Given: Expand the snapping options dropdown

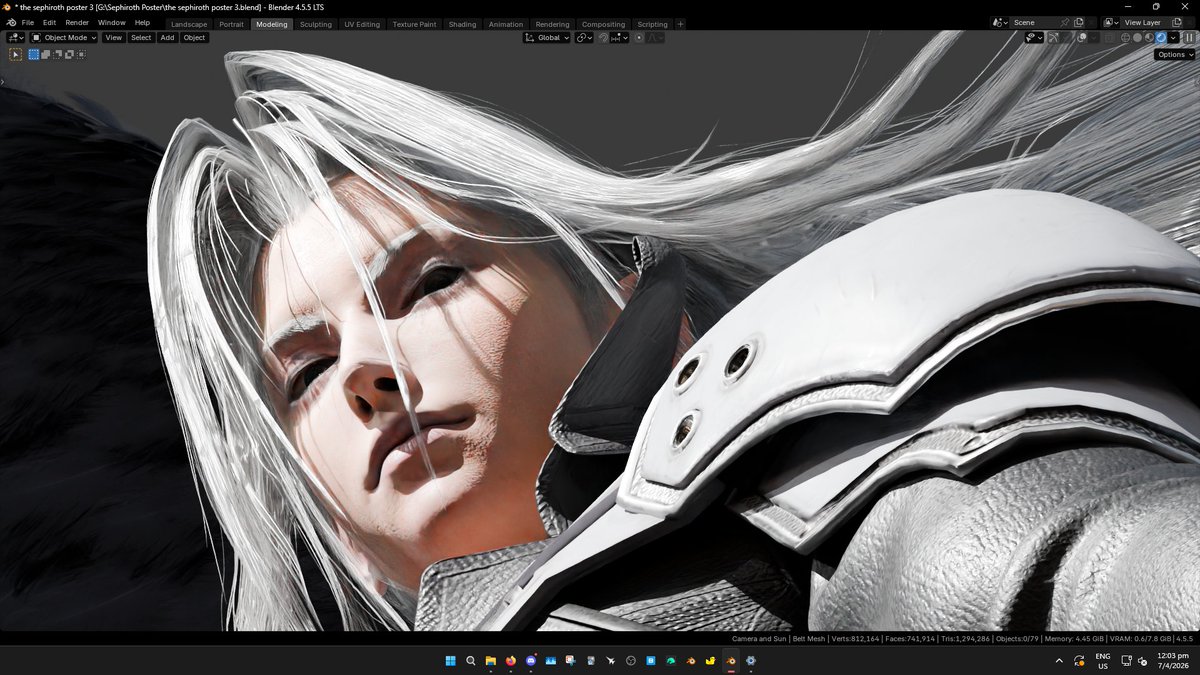Looking at the screenshot, I should (x=619, y=37).
